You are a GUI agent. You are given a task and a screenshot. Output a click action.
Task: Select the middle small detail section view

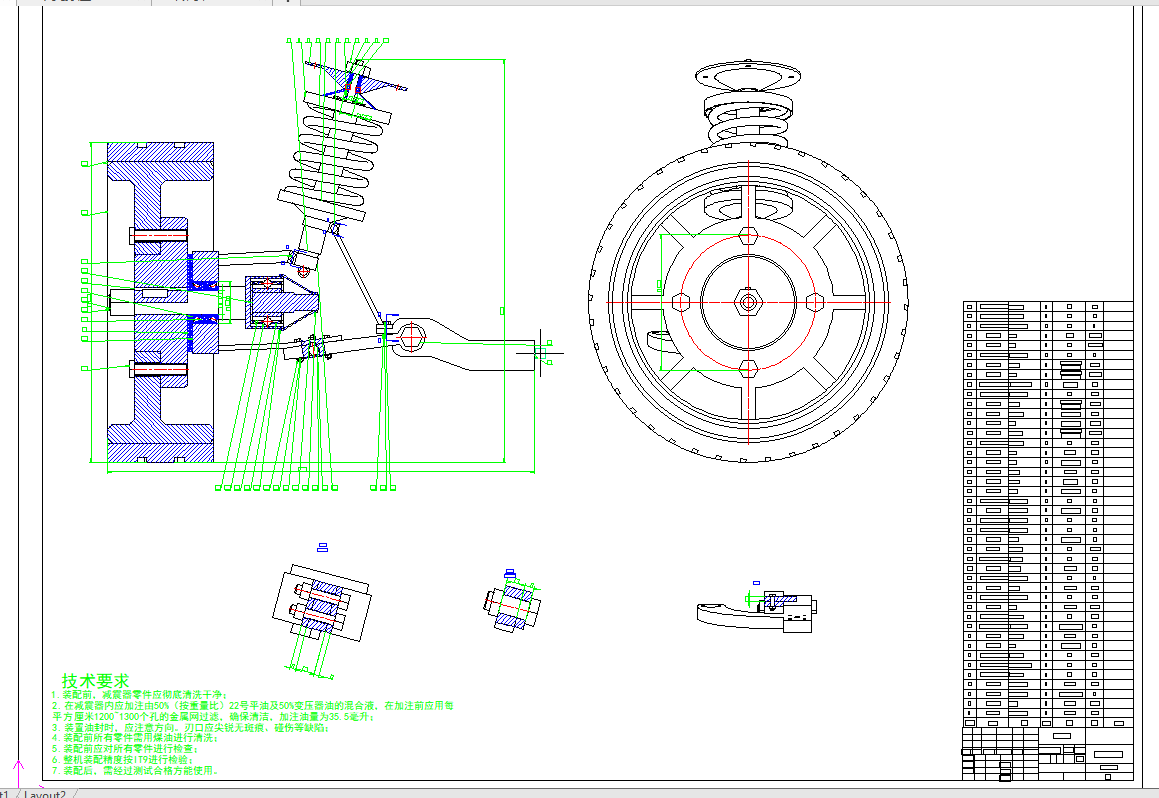(513, 606)
